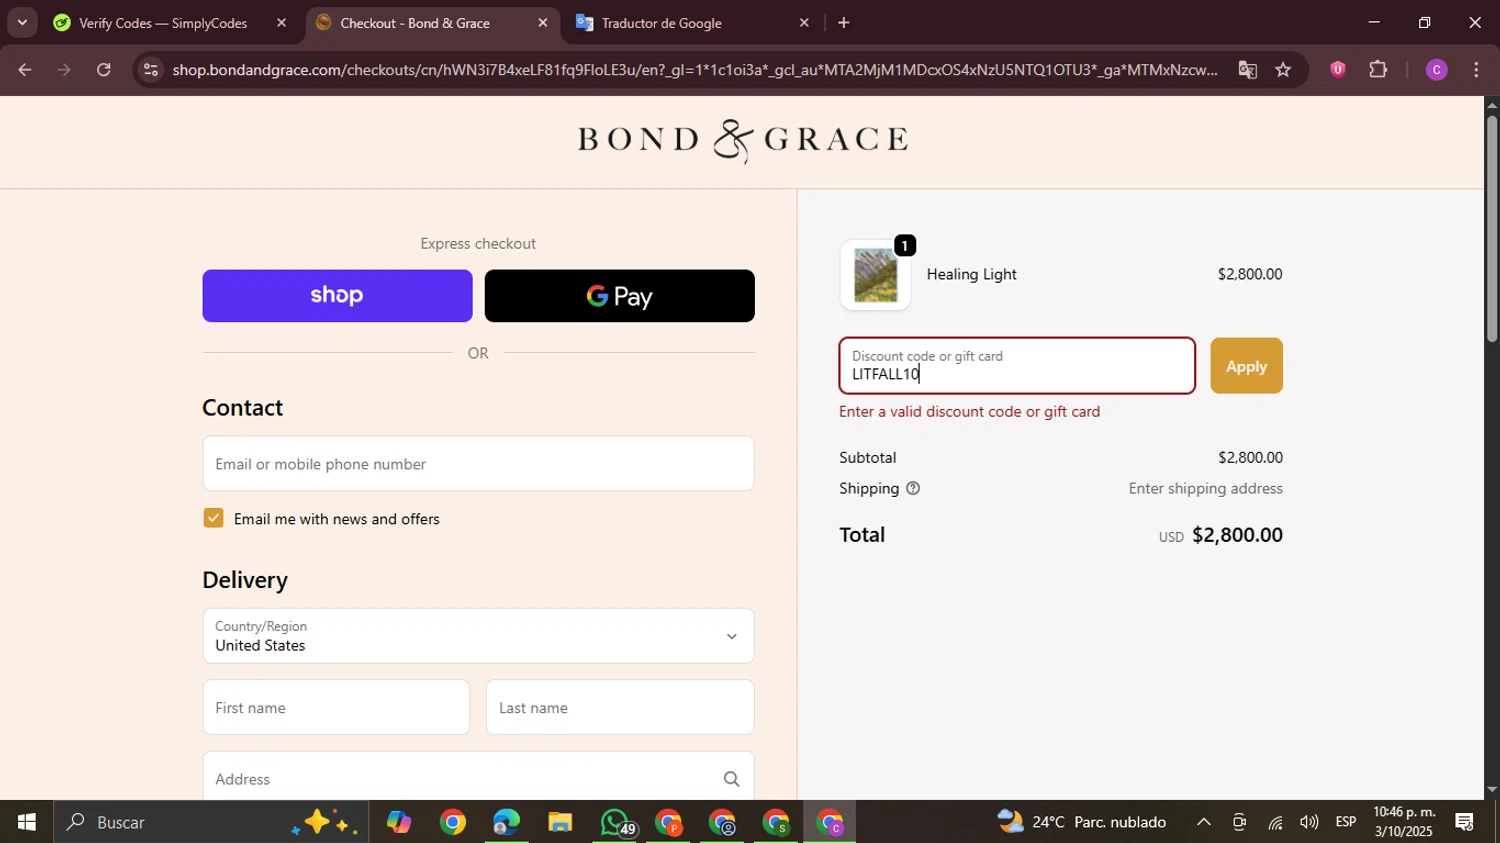Expand Country/Region dropdown
Image resolution: width=1500 pixels, height=843 pixels.
pyautogui.click(x=478, y=636)
